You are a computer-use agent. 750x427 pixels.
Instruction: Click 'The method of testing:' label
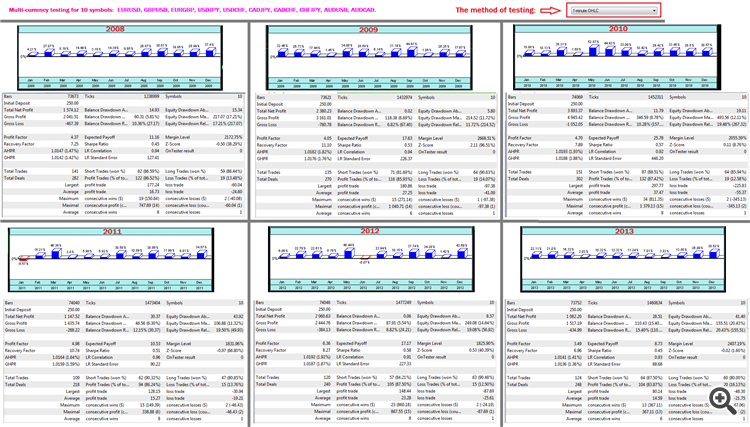pyautogui.click(x=495, y=10)
